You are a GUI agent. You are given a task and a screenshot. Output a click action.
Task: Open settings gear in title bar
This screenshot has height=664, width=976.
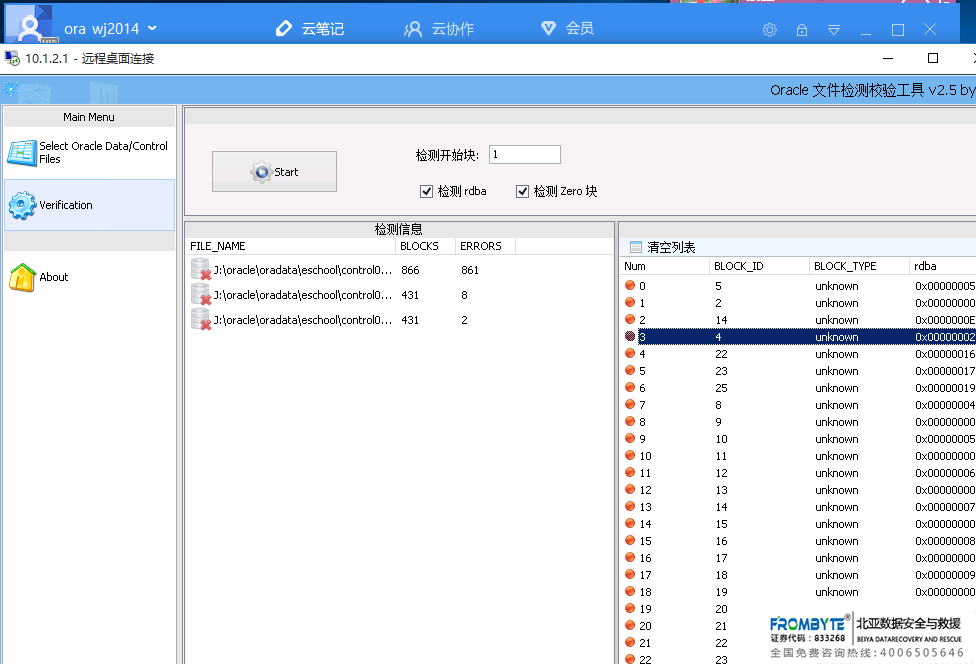pyautogui.click(x=769, y=30)
